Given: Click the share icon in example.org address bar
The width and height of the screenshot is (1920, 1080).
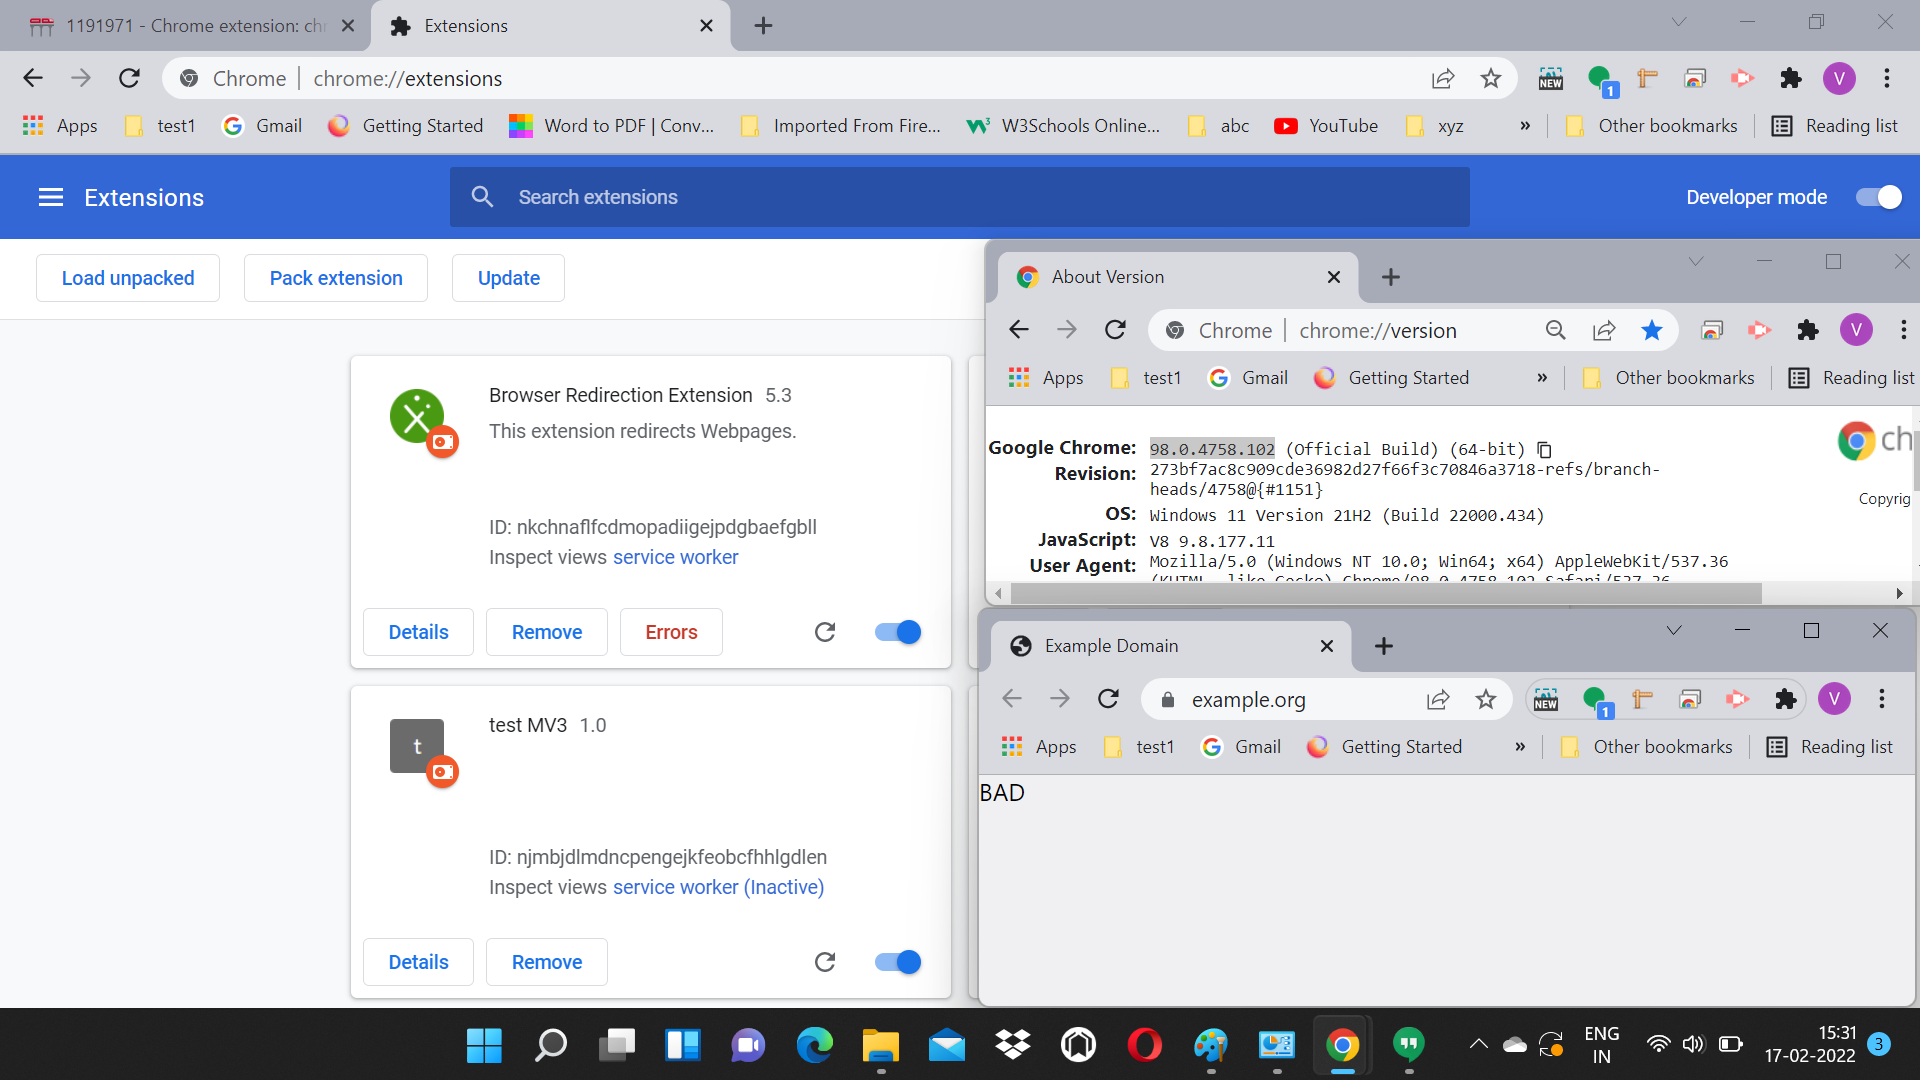Looking at the screenshot, I should coord(1437,699).
